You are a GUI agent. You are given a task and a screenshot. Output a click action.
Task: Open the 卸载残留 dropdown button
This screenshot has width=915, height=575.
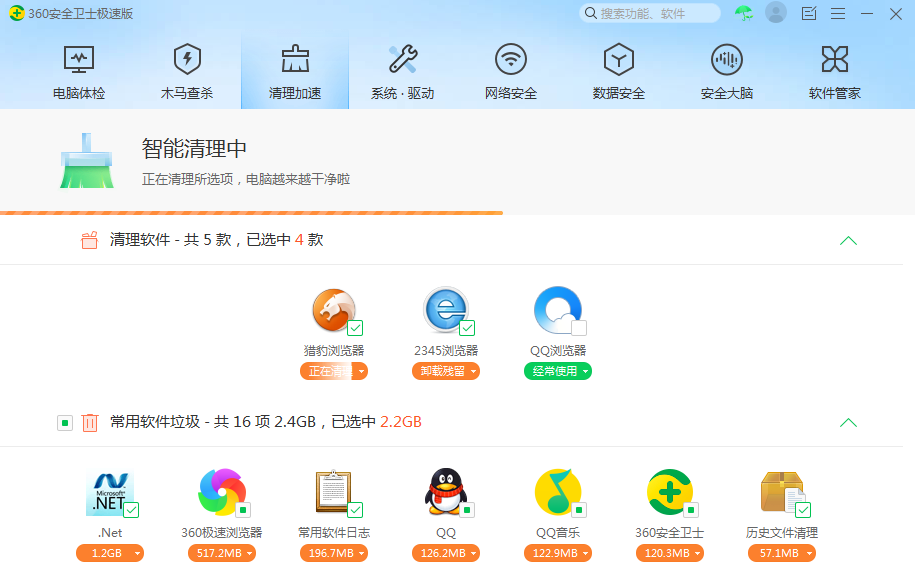pyautogui.click(x=446, y=371)
